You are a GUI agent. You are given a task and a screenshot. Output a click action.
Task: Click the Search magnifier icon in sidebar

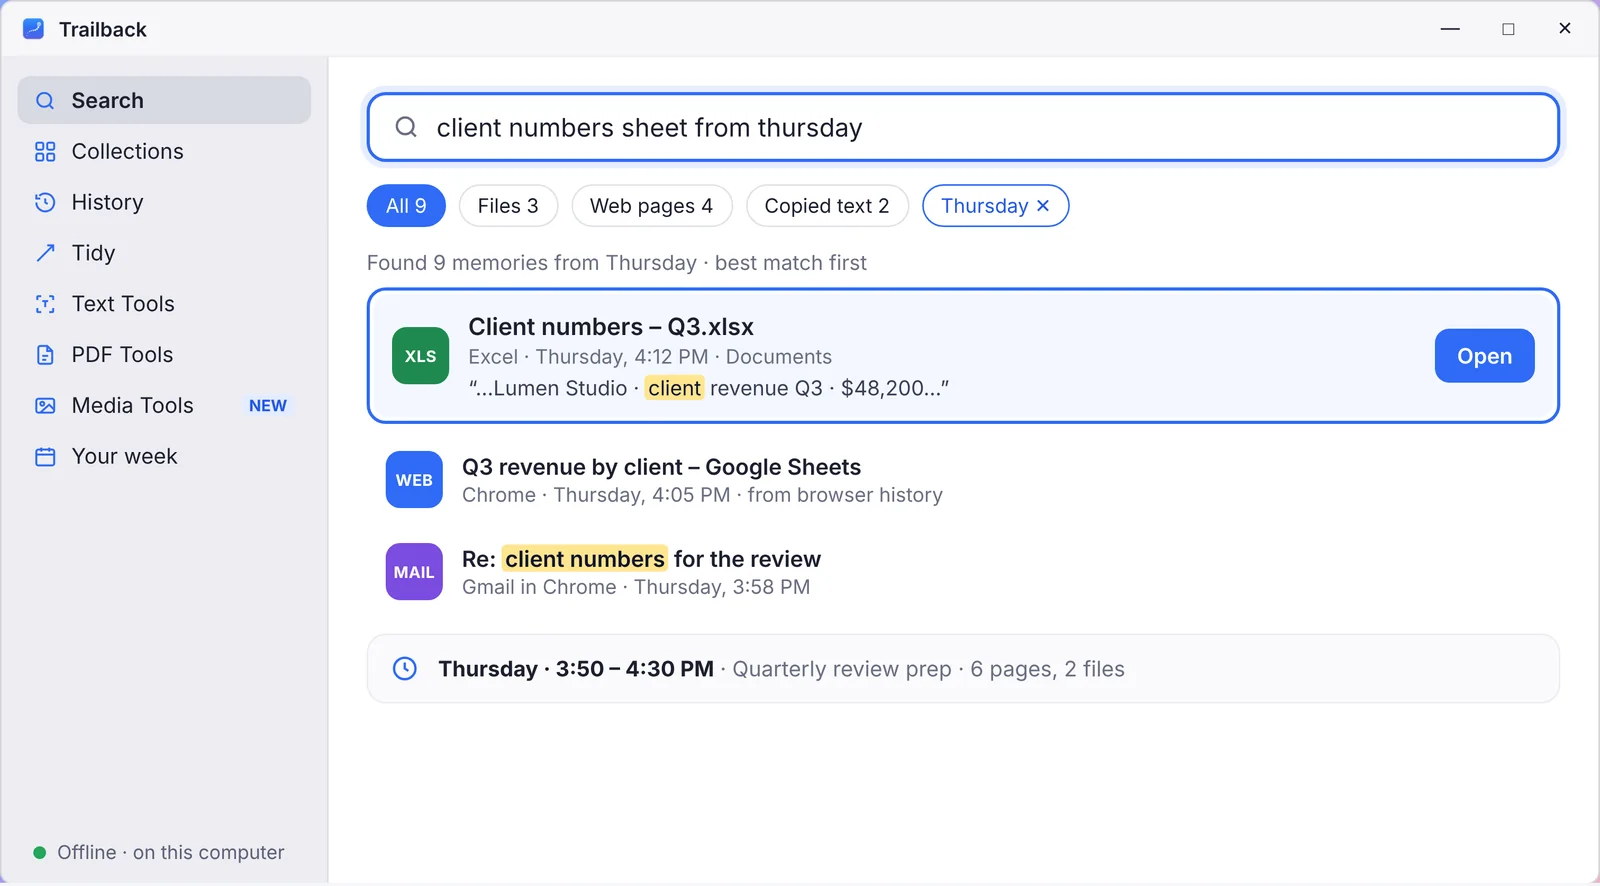pos(45,101)
